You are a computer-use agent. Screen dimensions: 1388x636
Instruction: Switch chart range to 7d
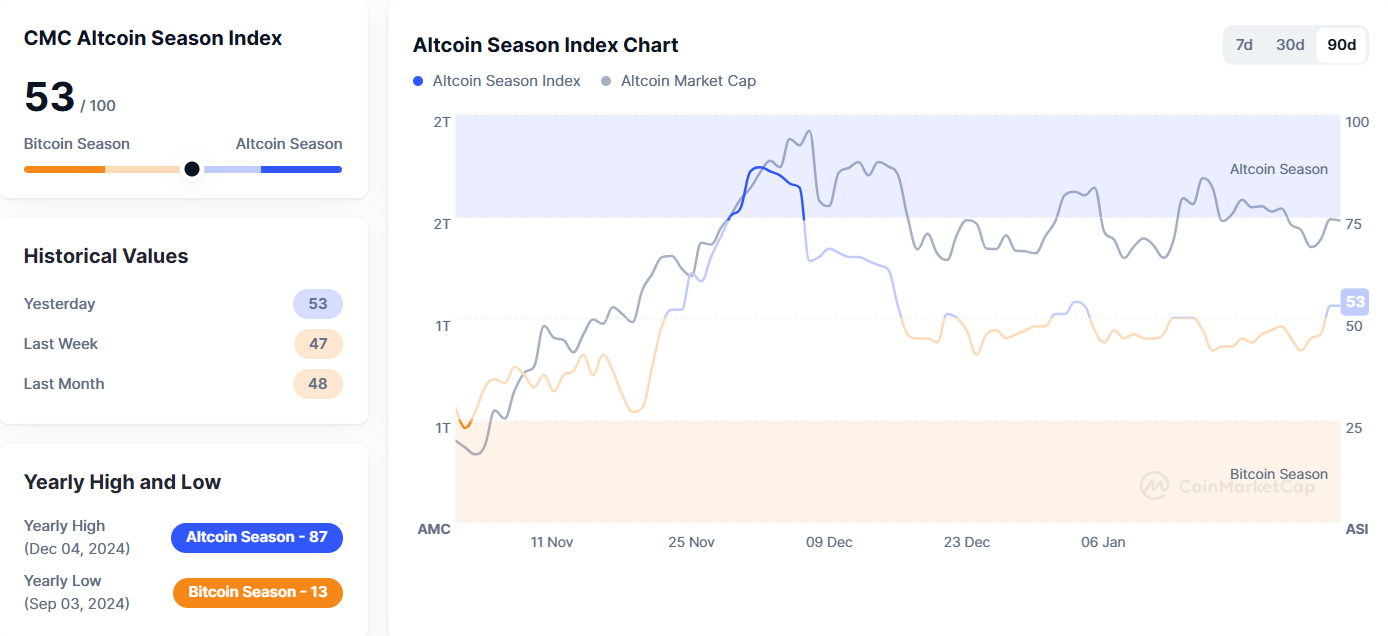1244,45
